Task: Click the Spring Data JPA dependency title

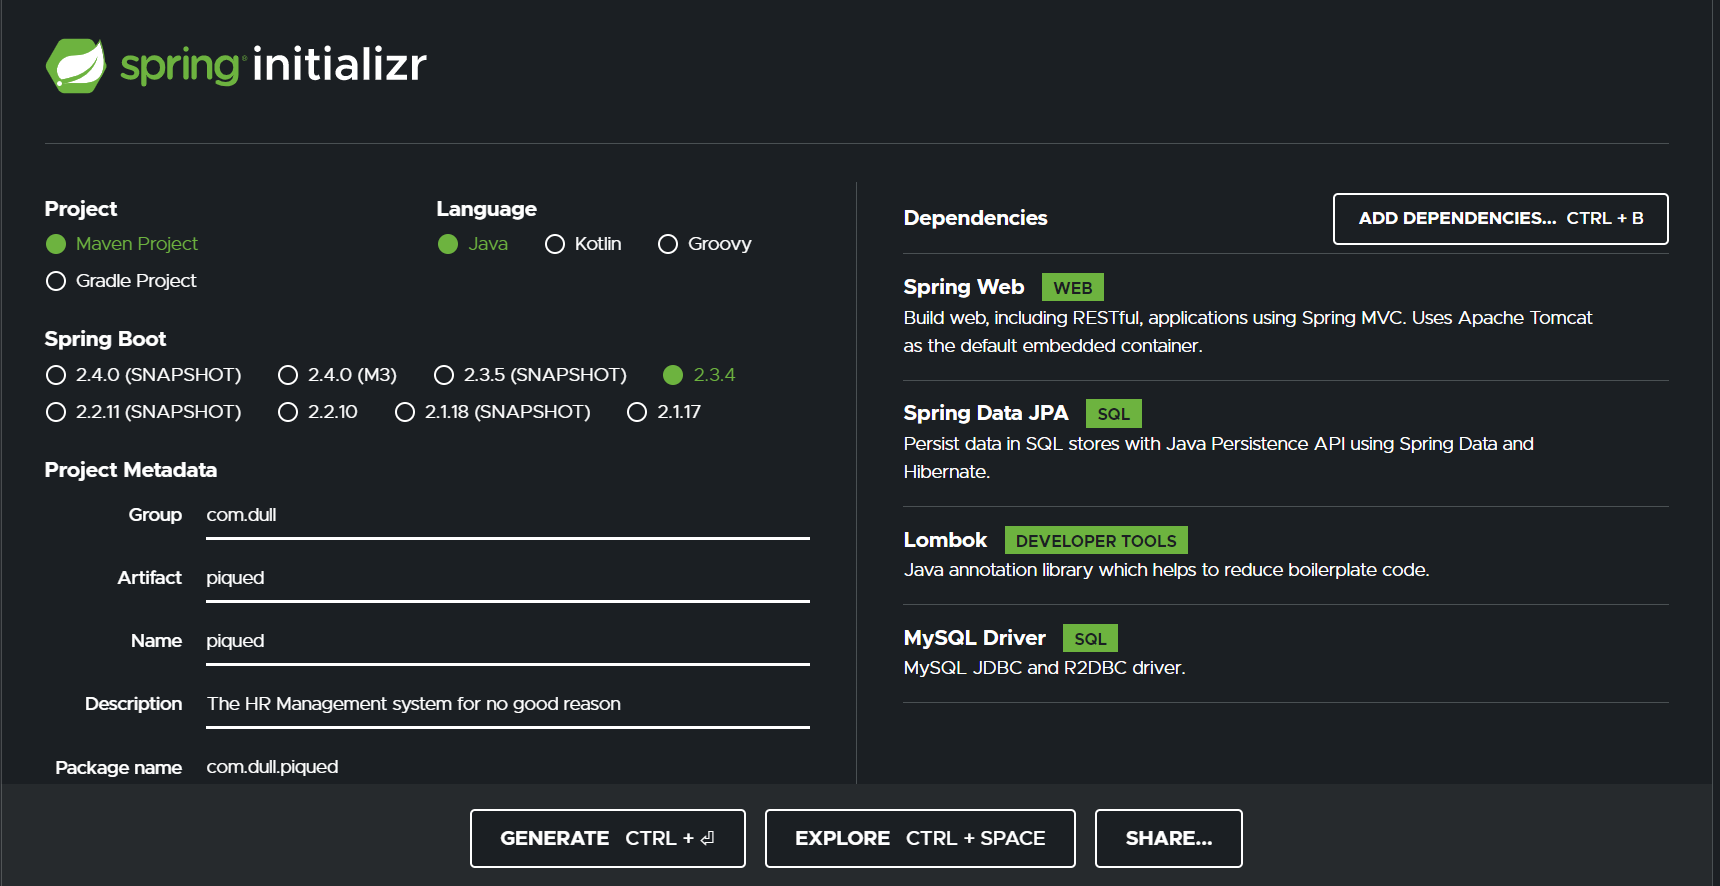Action: pos(986,413)
